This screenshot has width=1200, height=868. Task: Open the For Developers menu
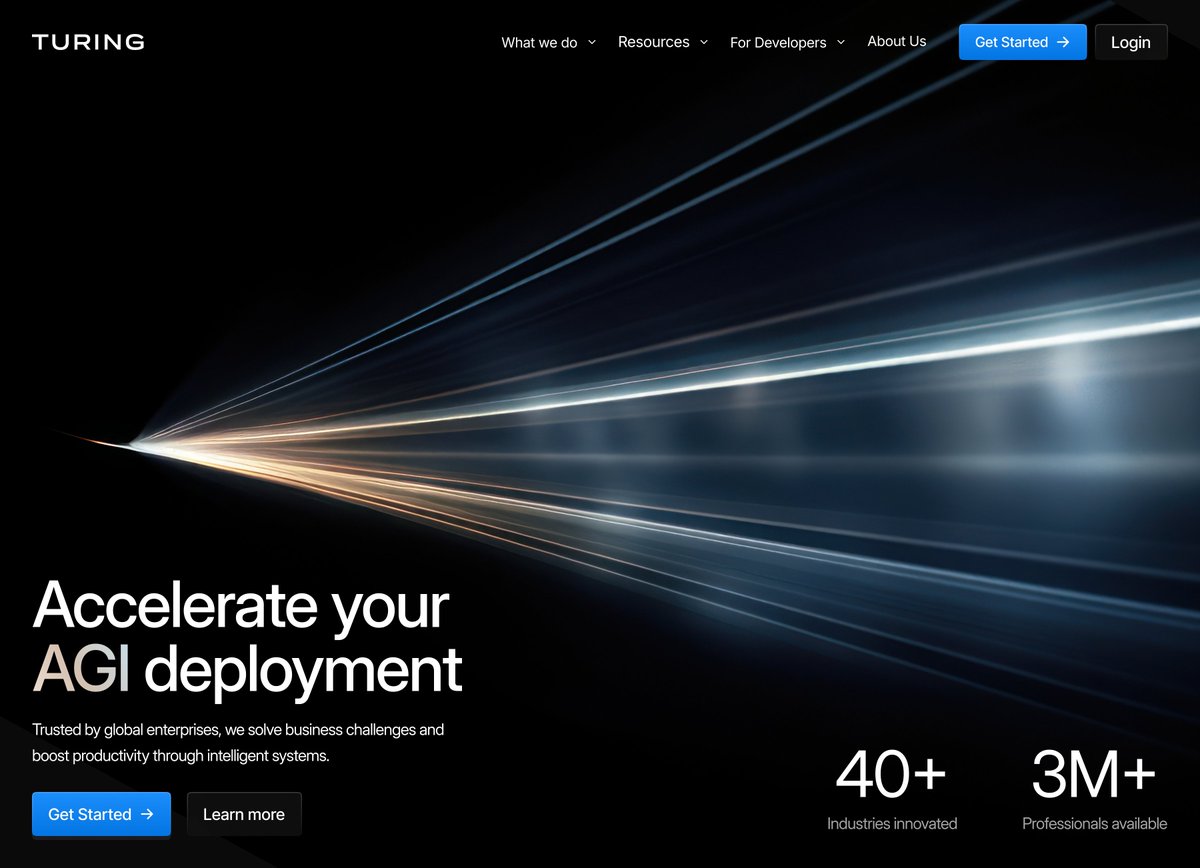778,42
